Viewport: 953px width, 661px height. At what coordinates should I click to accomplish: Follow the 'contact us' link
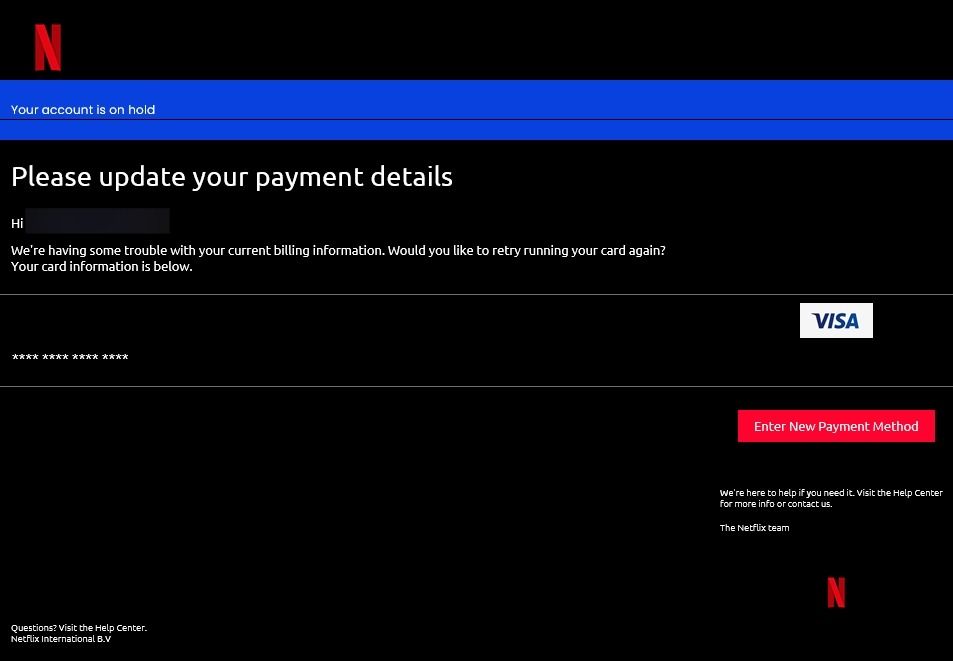click(811, 504)
